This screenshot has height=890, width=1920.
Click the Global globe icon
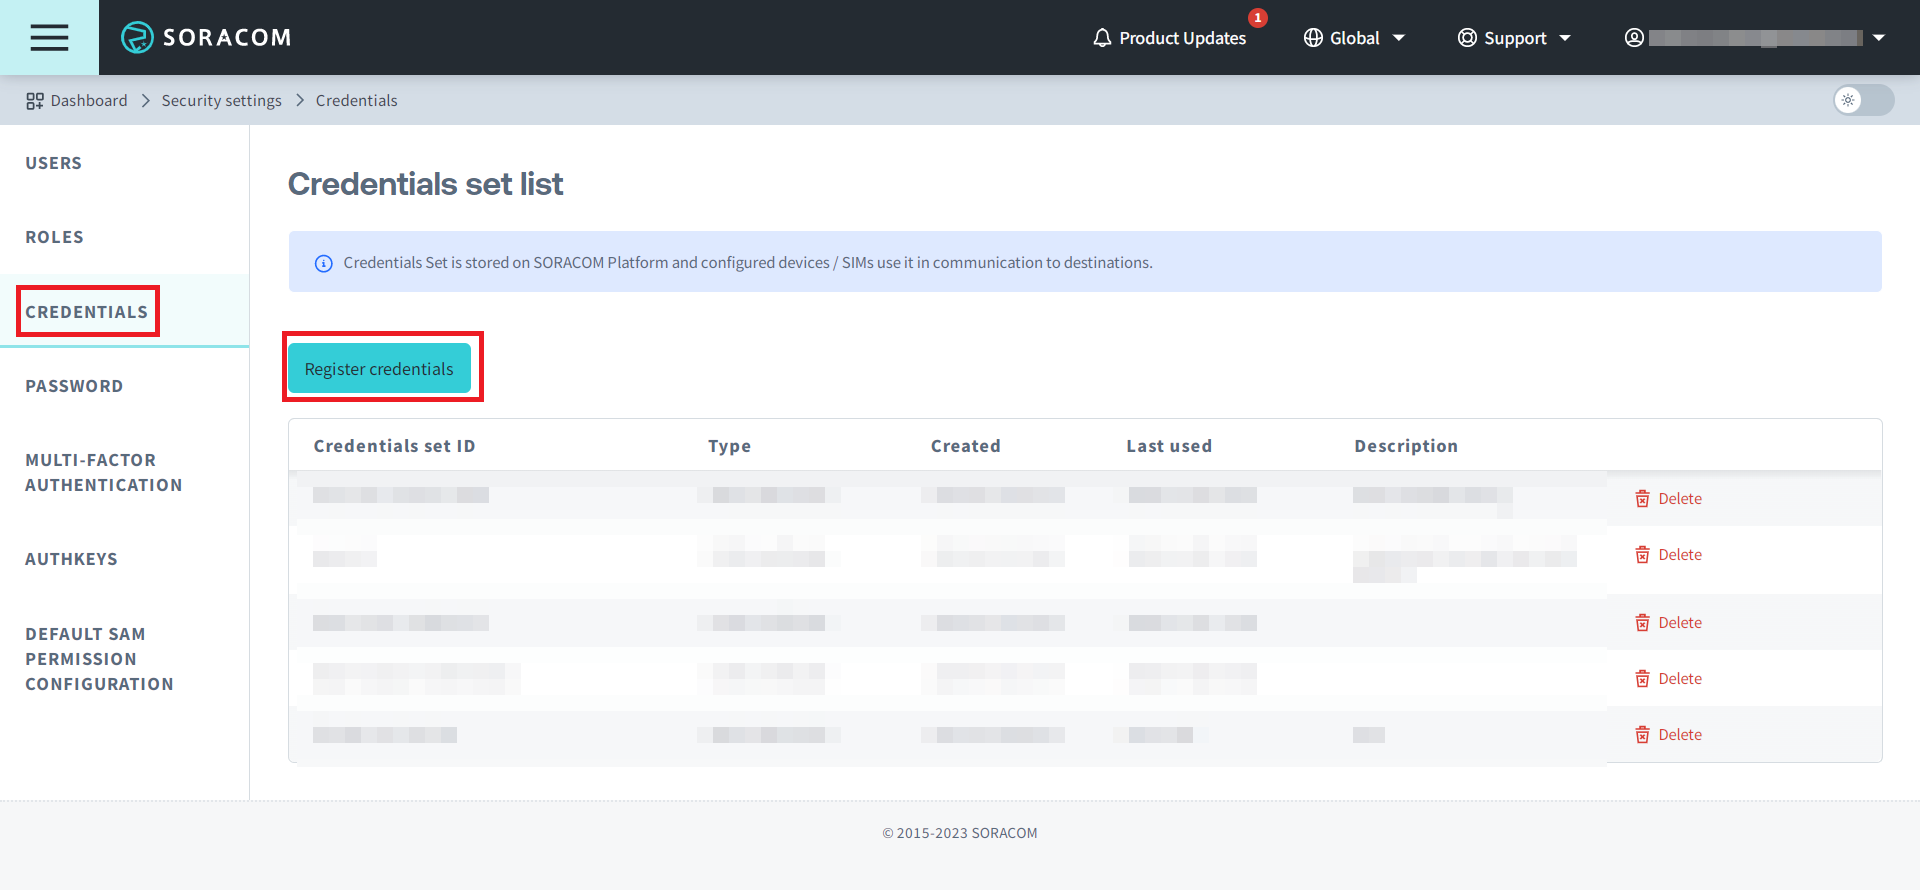(x=1313, y=38)
